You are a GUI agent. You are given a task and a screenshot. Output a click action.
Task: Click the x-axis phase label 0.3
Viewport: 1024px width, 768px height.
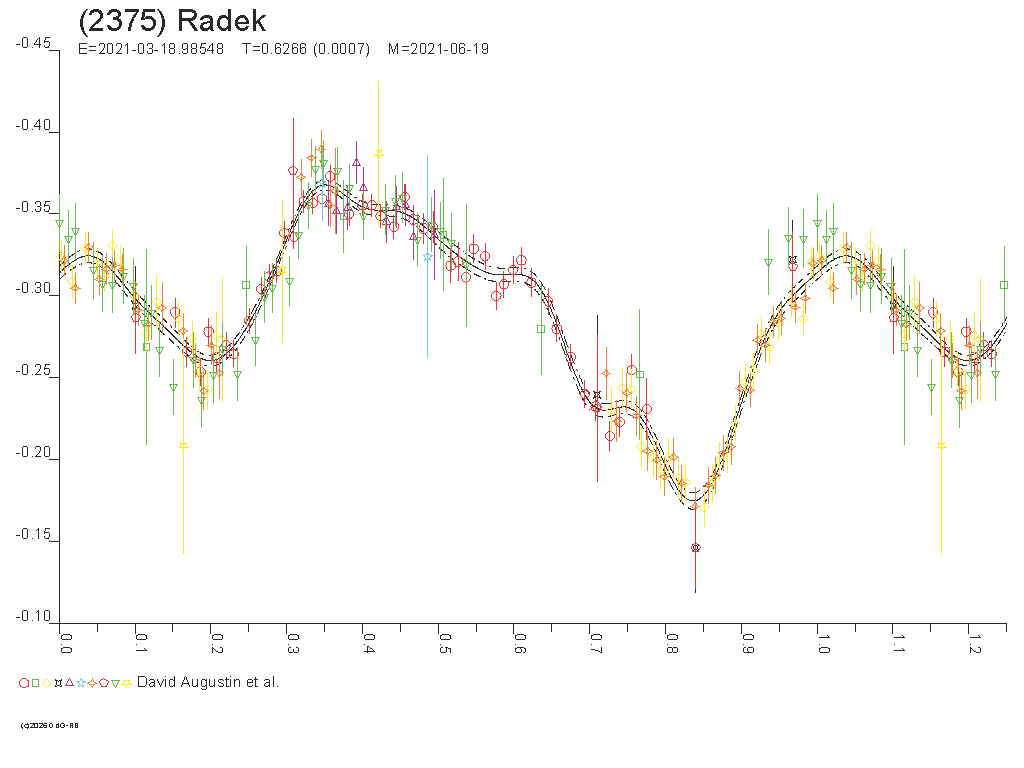click(293, 644)
